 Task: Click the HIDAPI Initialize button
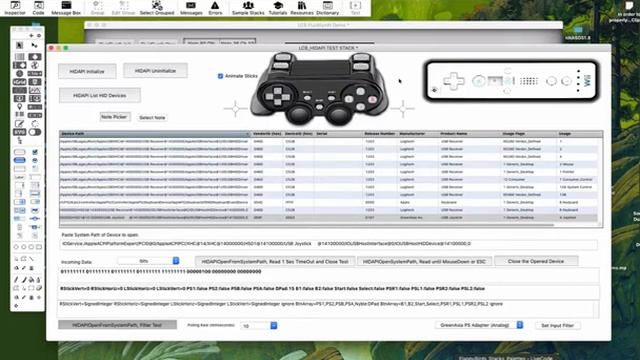(x=87, y=71)
